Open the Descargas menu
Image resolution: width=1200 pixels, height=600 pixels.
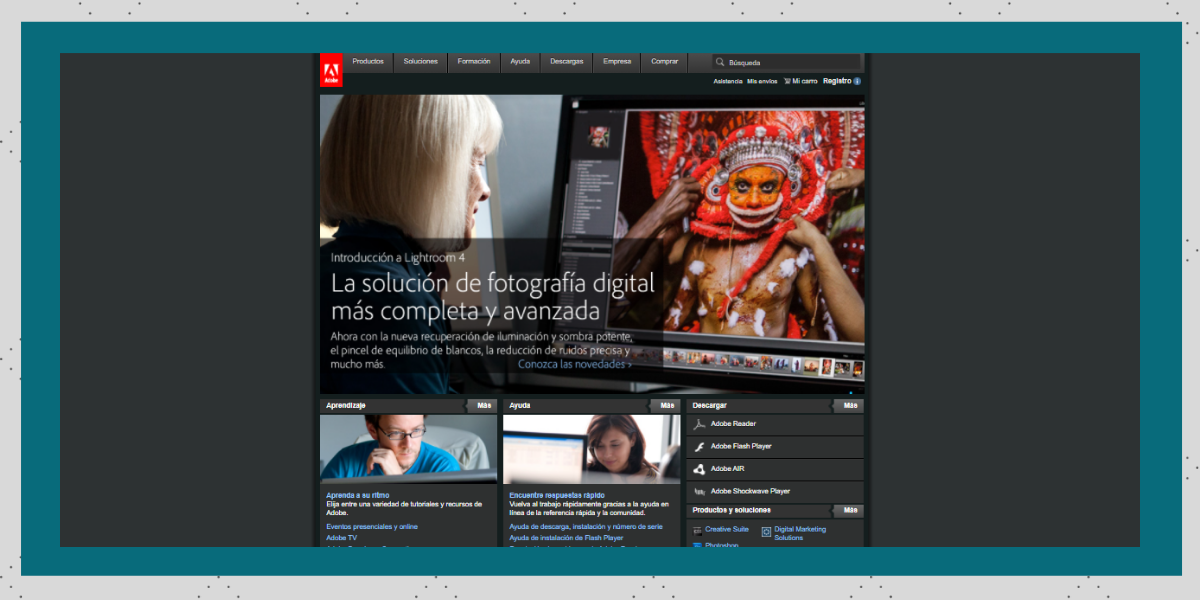[x=567, y=62]
